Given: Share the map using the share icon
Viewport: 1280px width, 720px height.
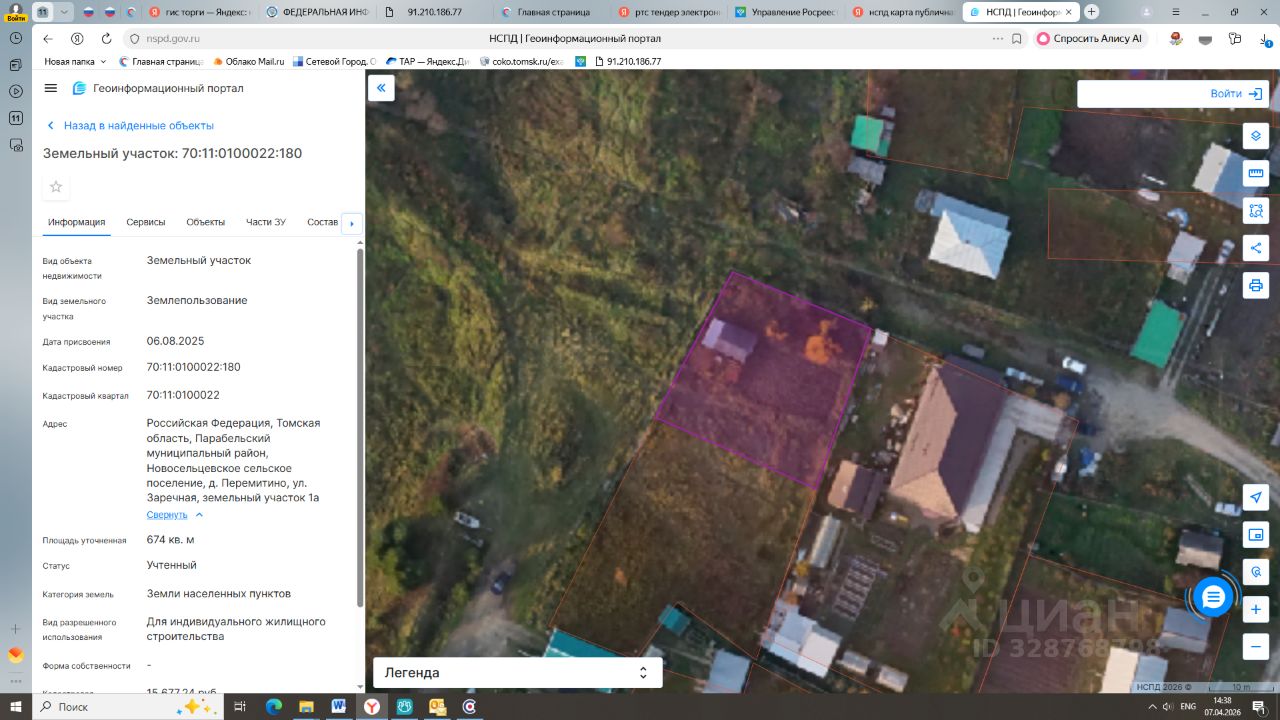Looking at the screenshot, I should coord(1256,248).
